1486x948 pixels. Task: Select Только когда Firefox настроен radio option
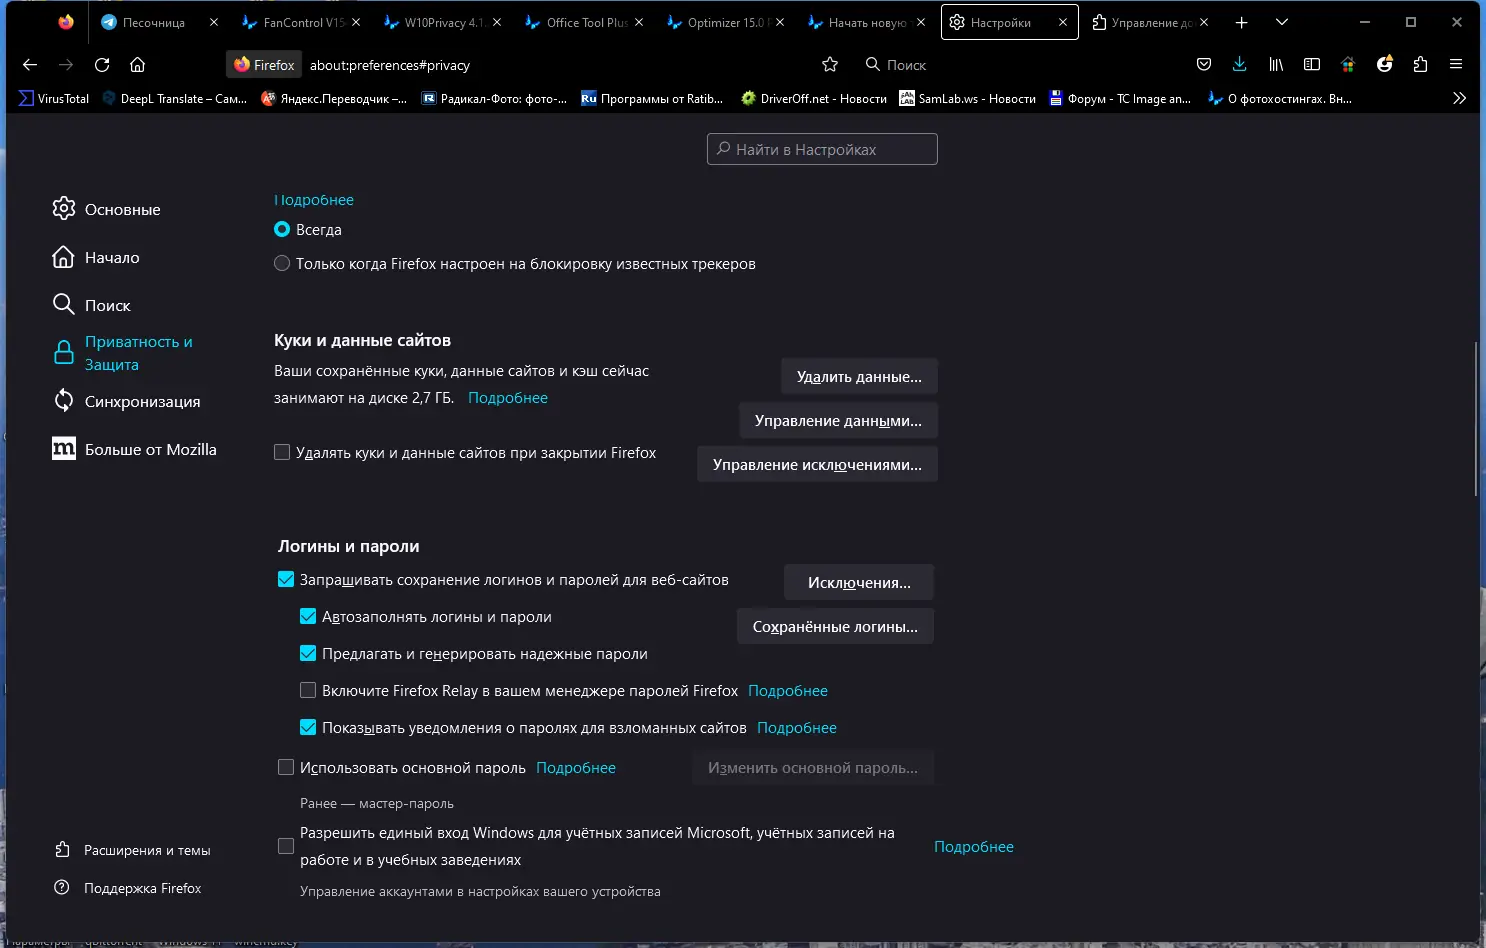point(282,264)
